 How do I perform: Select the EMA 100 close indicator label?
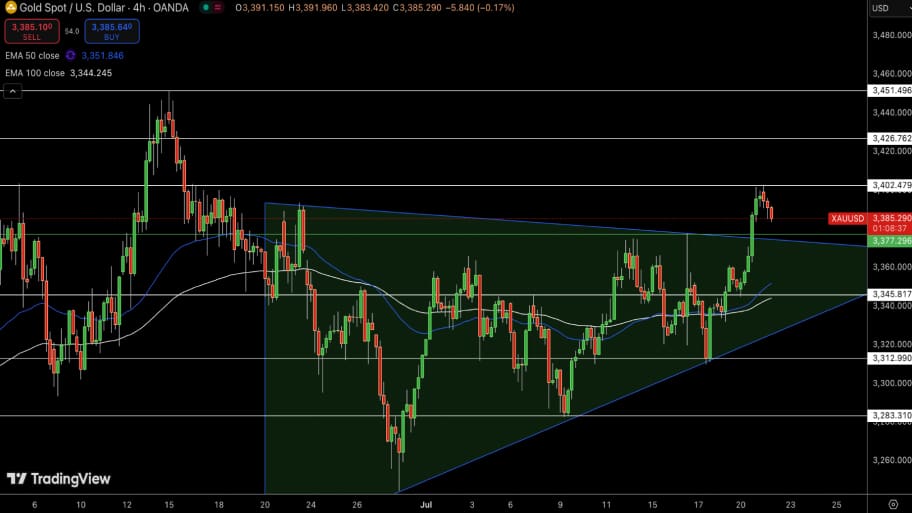[x=35, y=73]
